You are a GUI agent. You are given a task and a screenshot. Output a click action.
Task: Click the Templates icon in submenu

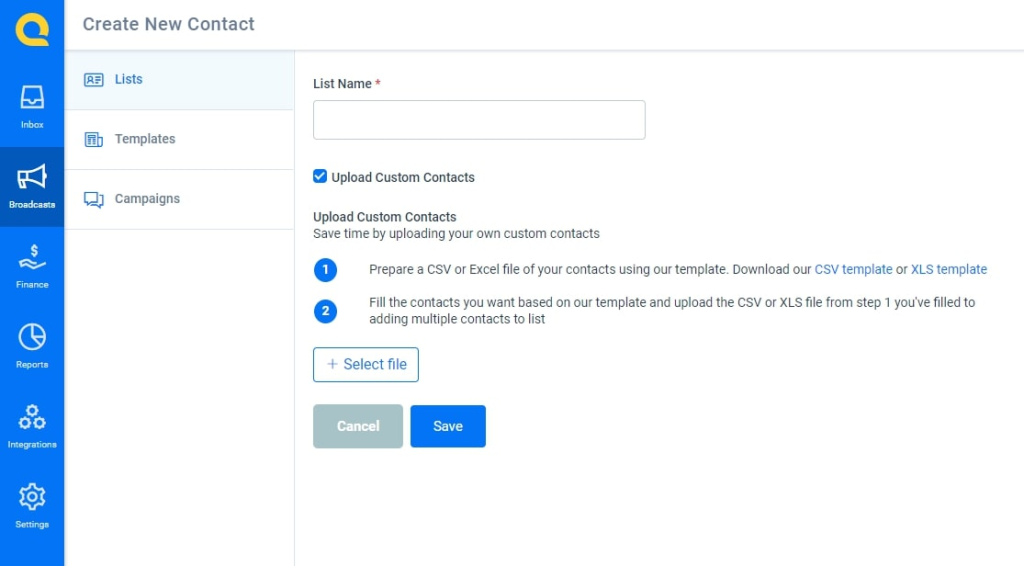[93, 140]
